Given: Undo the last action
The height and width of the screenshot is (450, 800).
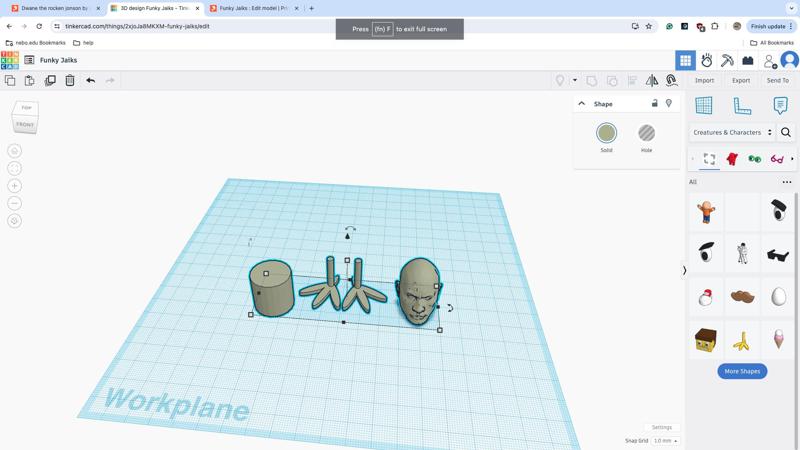Looking at the screenshot, I should [90, 80].
